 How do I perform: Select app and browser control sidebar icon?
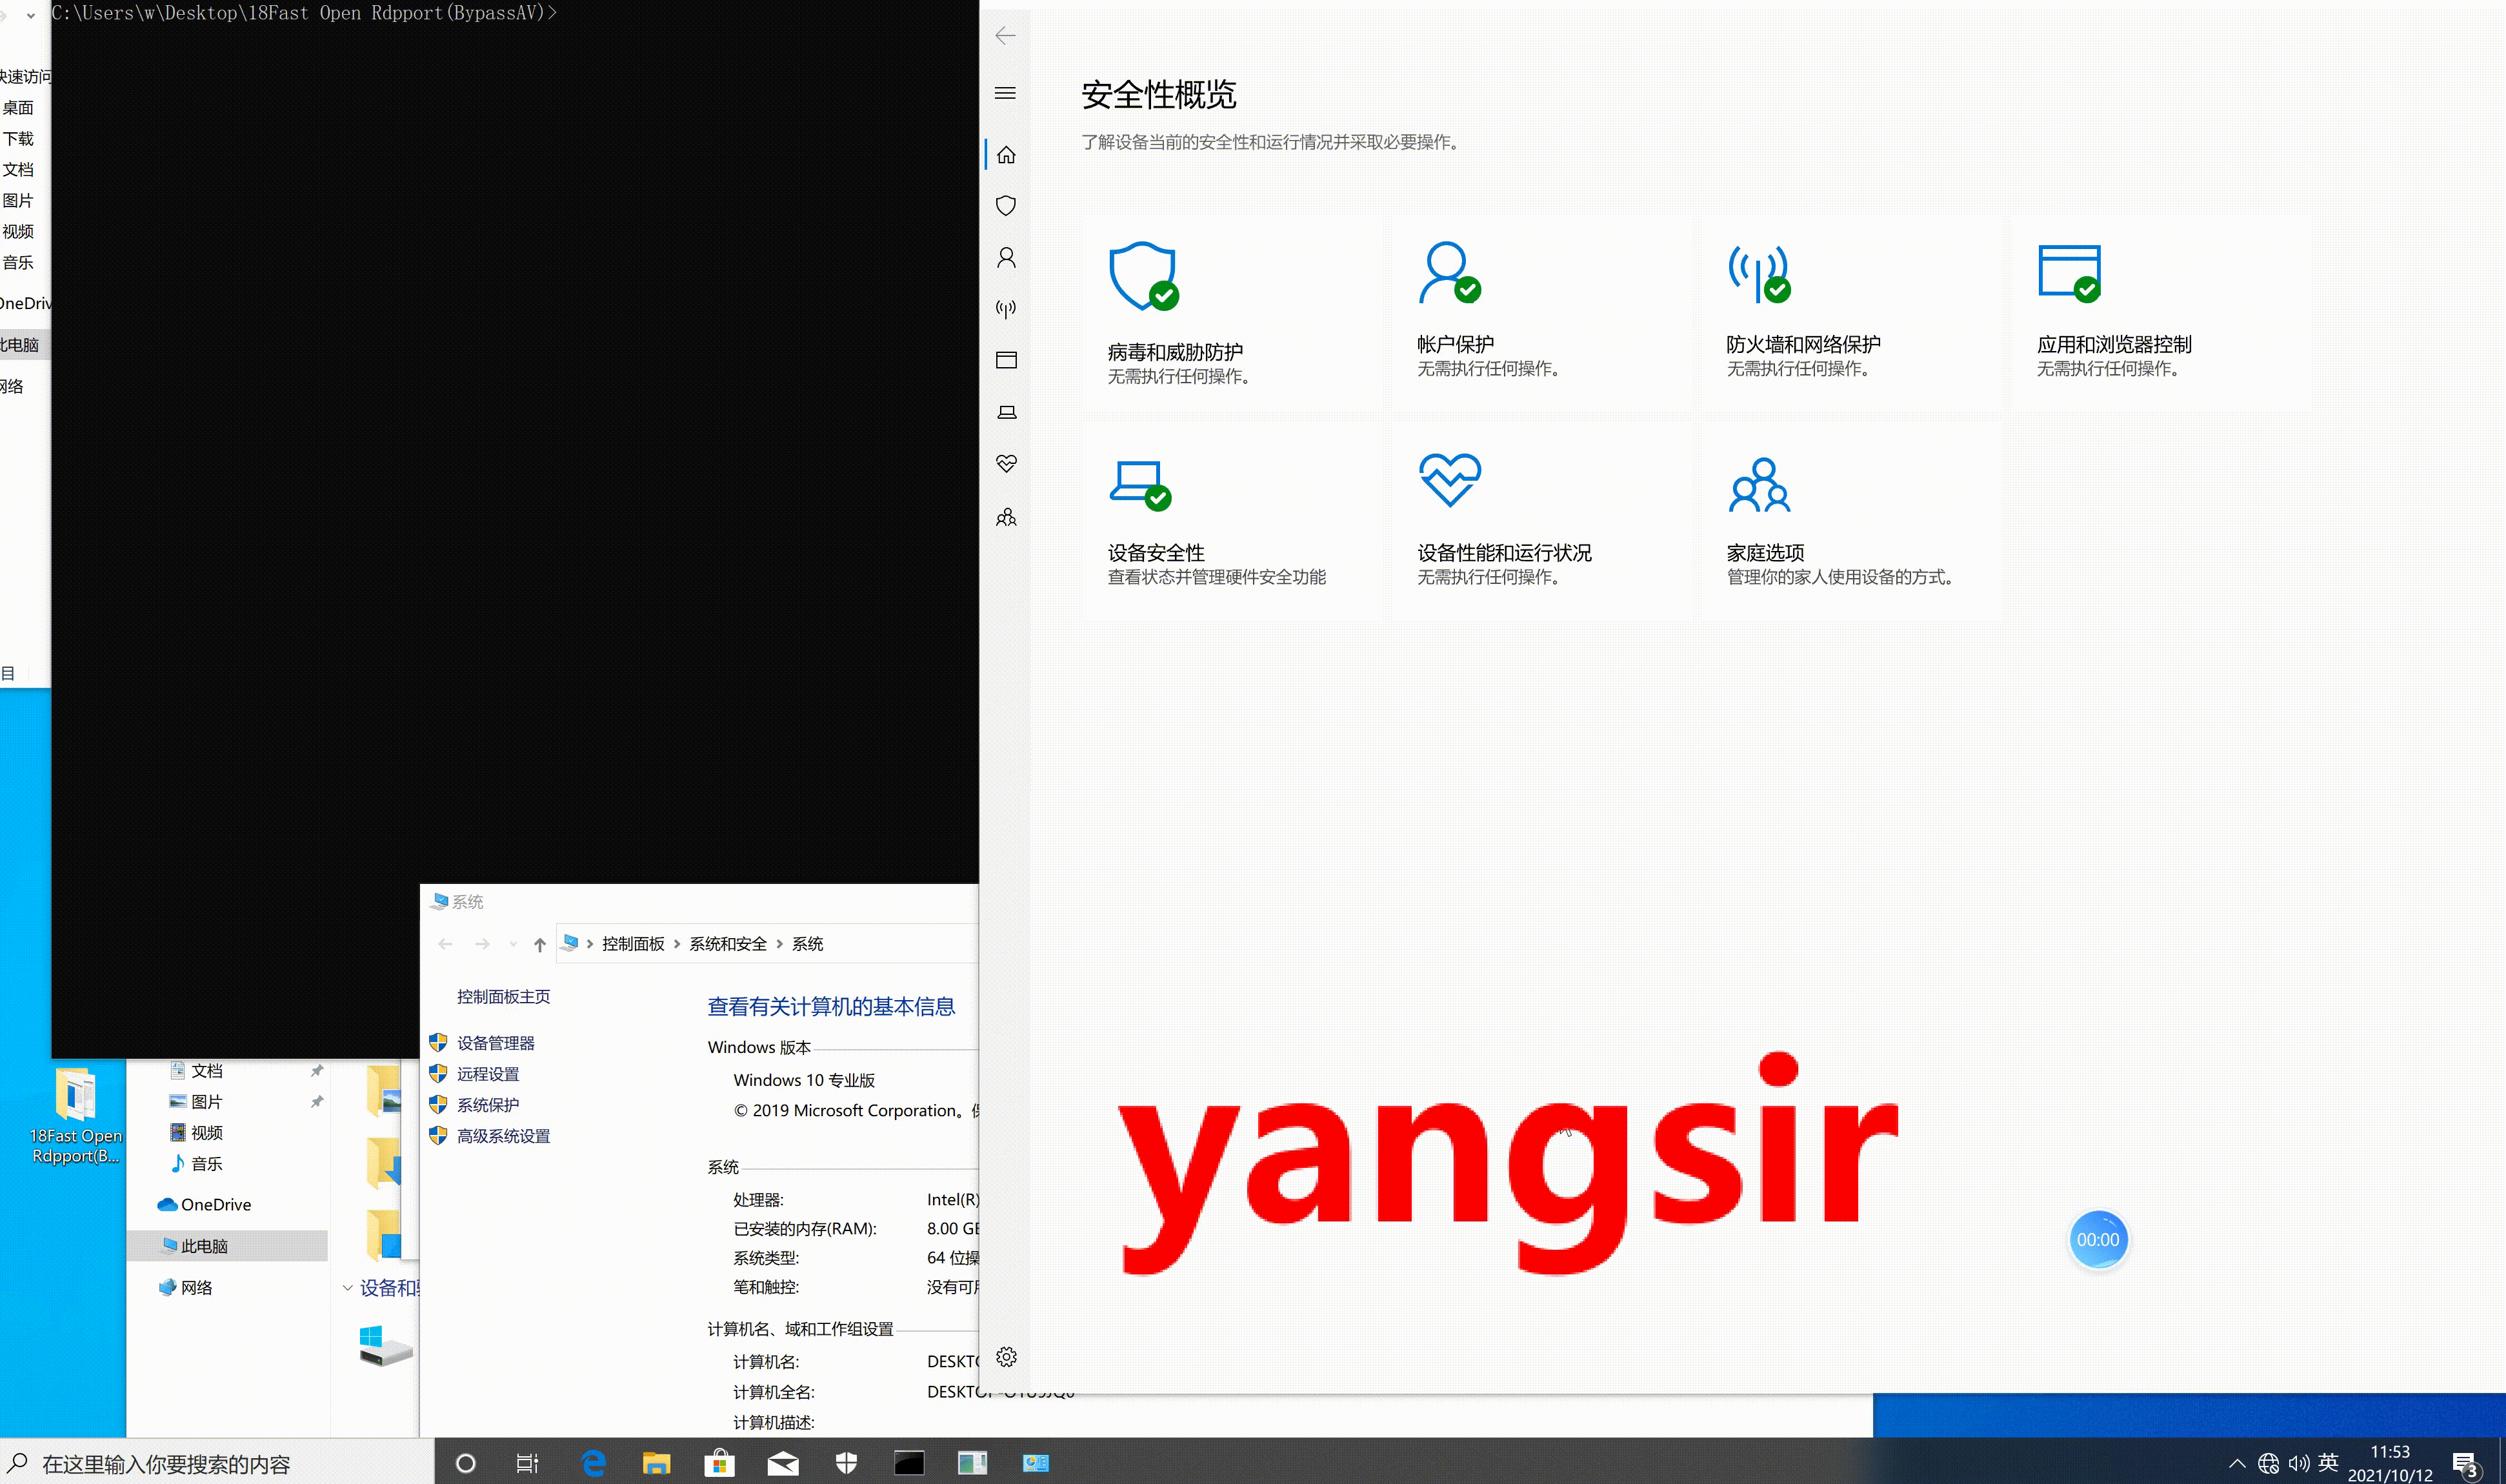pyautogui.click(x=1006, y=360)
